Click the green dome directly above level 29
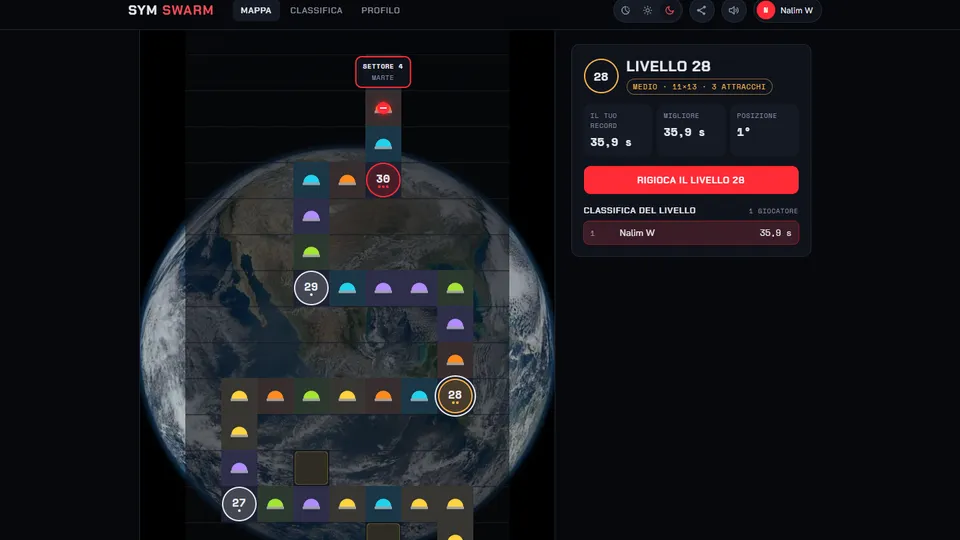Viewport: 960px width, 540px height. pyautogui.click(x=311, y=252)
